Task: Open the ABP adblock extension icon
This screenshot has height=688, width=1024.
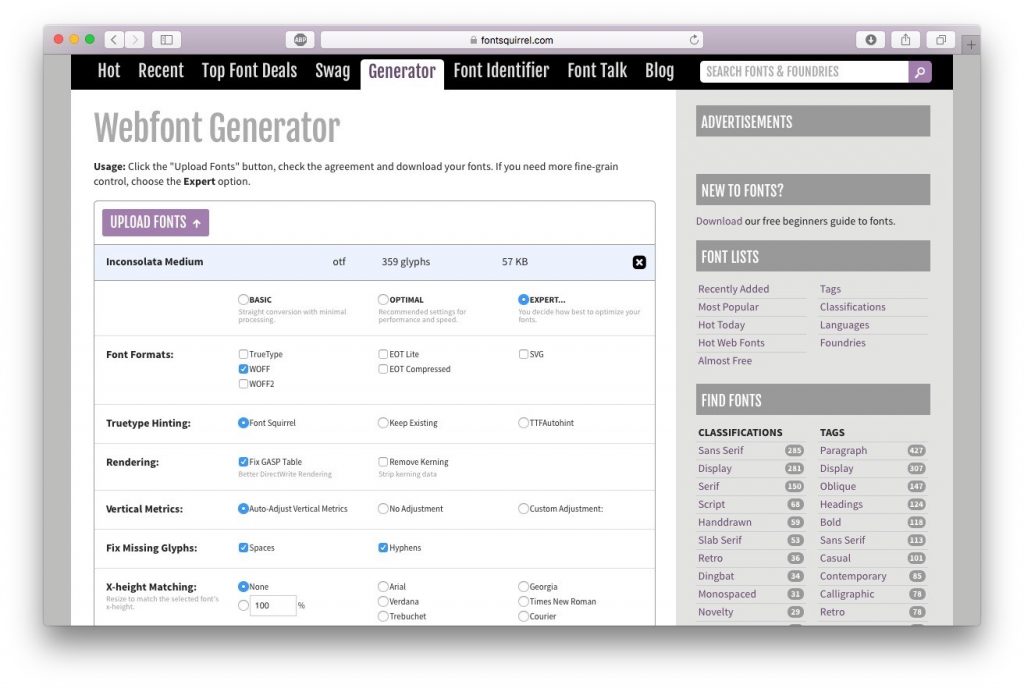Action: pyautogui.click(x=300, y=40)
